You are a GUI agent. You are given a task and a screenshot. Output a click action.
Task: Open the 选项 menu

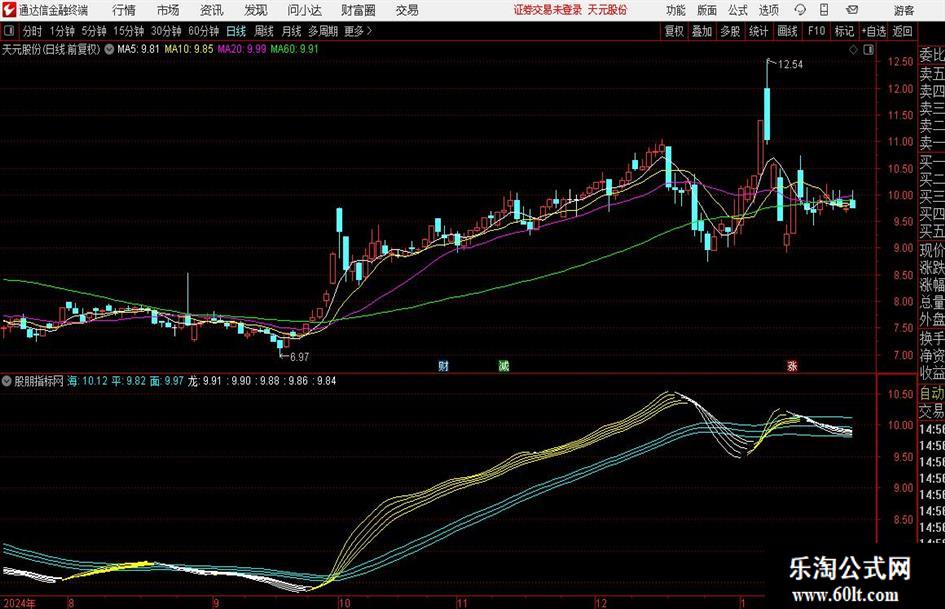click(768, 10)
